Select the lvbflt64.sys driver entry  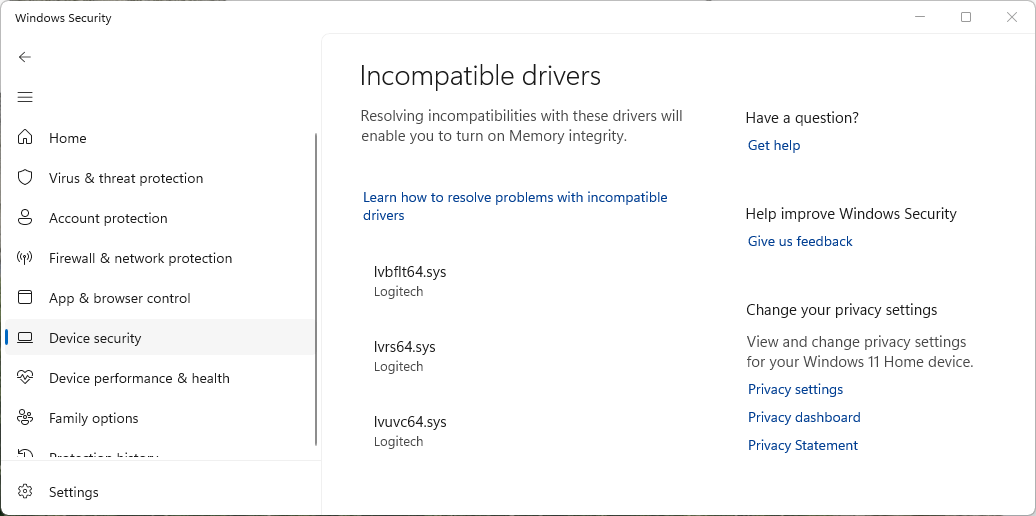(x=410, y=281)
